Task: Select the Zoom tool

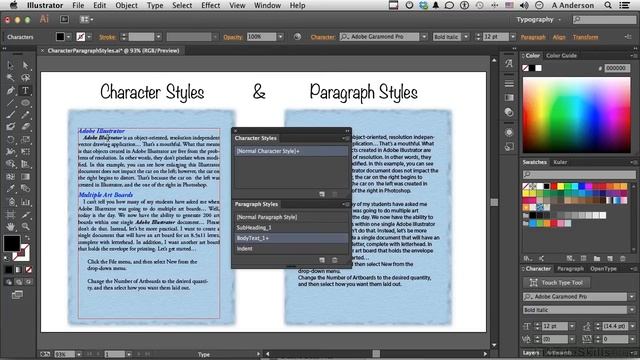Action: click(25, 226)
